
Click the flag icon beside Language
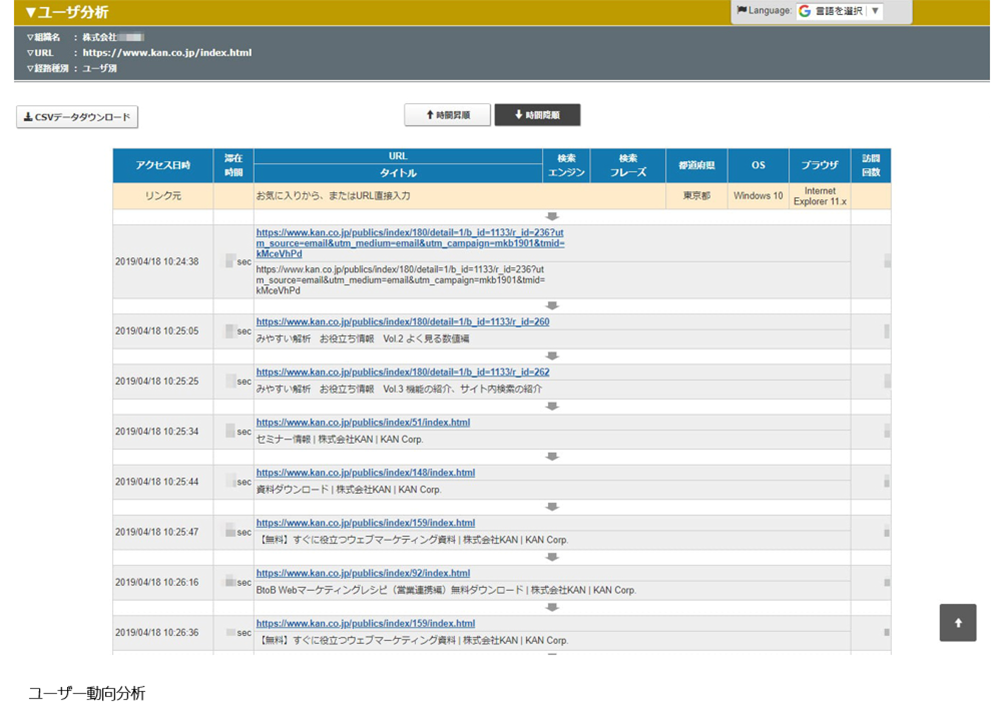[742, 10]
